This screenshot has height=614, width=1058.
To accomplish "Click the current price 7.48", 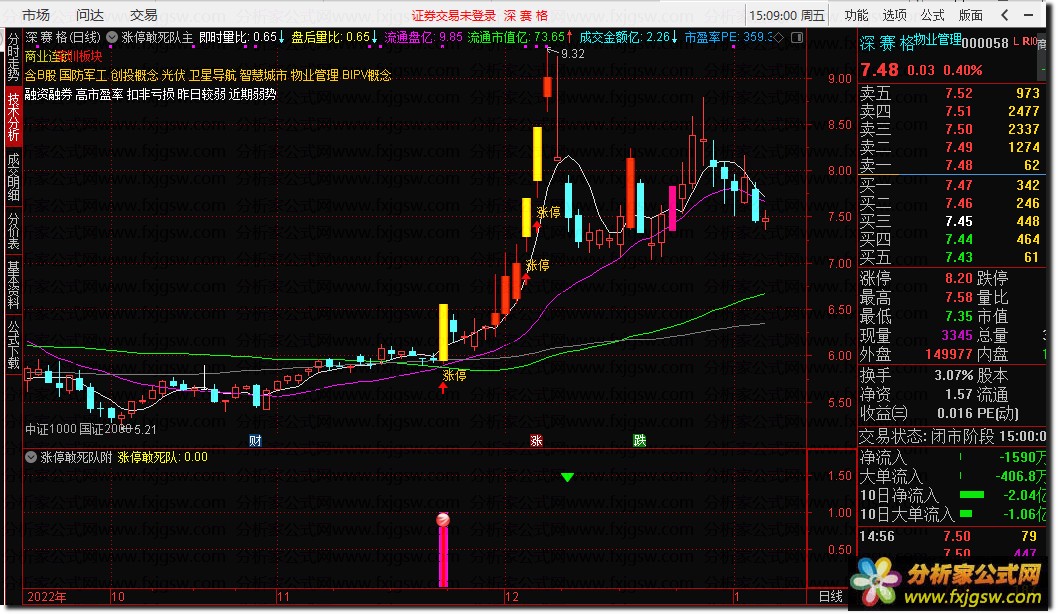I will (879, 69).
